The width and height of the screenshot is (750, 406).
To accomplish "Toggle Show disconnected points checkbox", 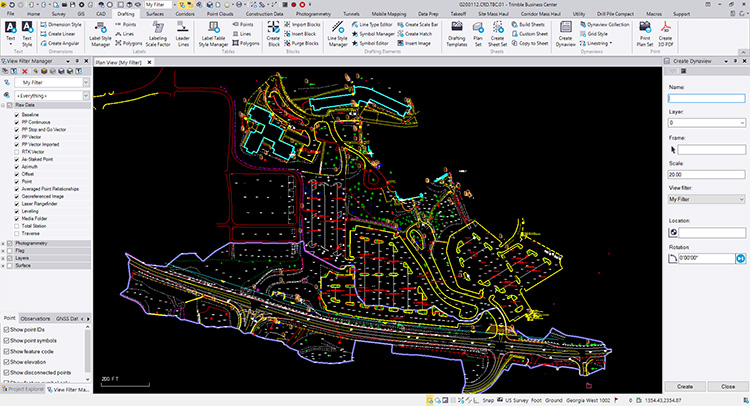I will [6, 373].
